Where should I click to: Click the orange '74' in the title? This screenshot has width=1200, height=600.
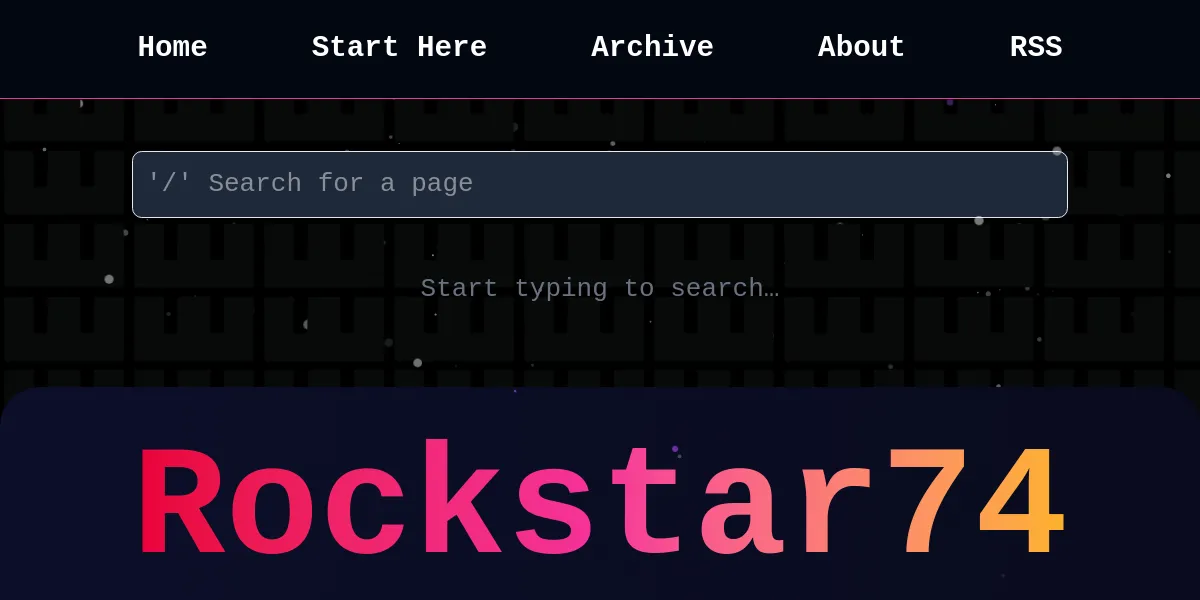tap(975, 503)
